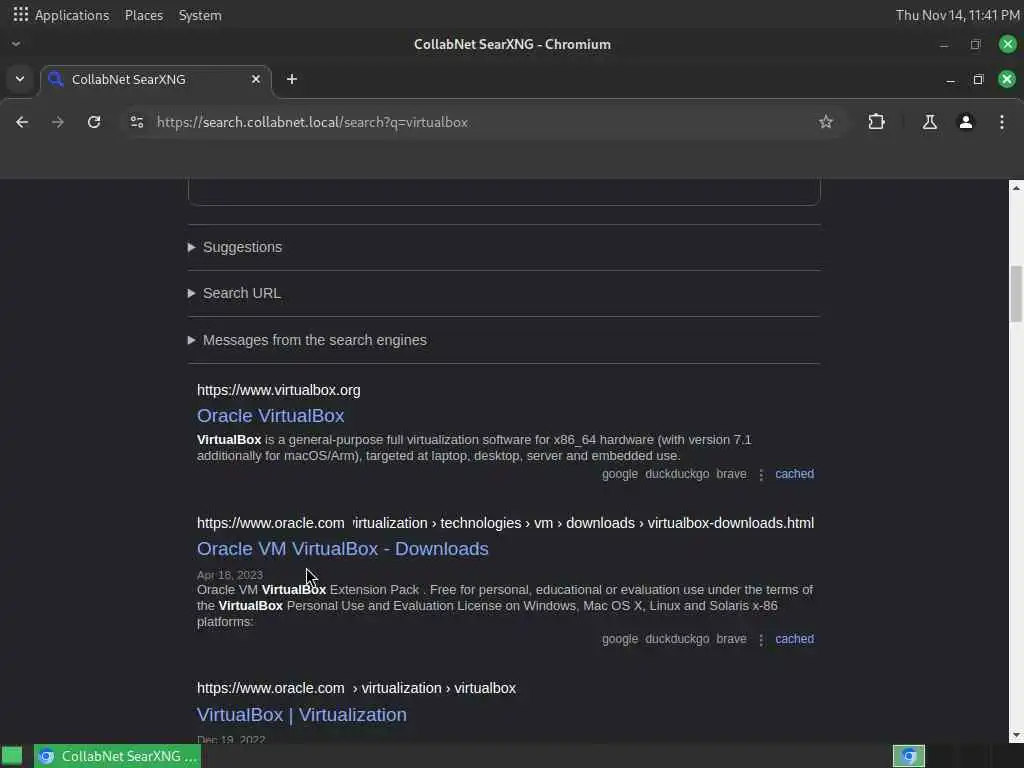Open VirtualBox | Virtualization result link
1024x768 pixels.
pos(302,714)
